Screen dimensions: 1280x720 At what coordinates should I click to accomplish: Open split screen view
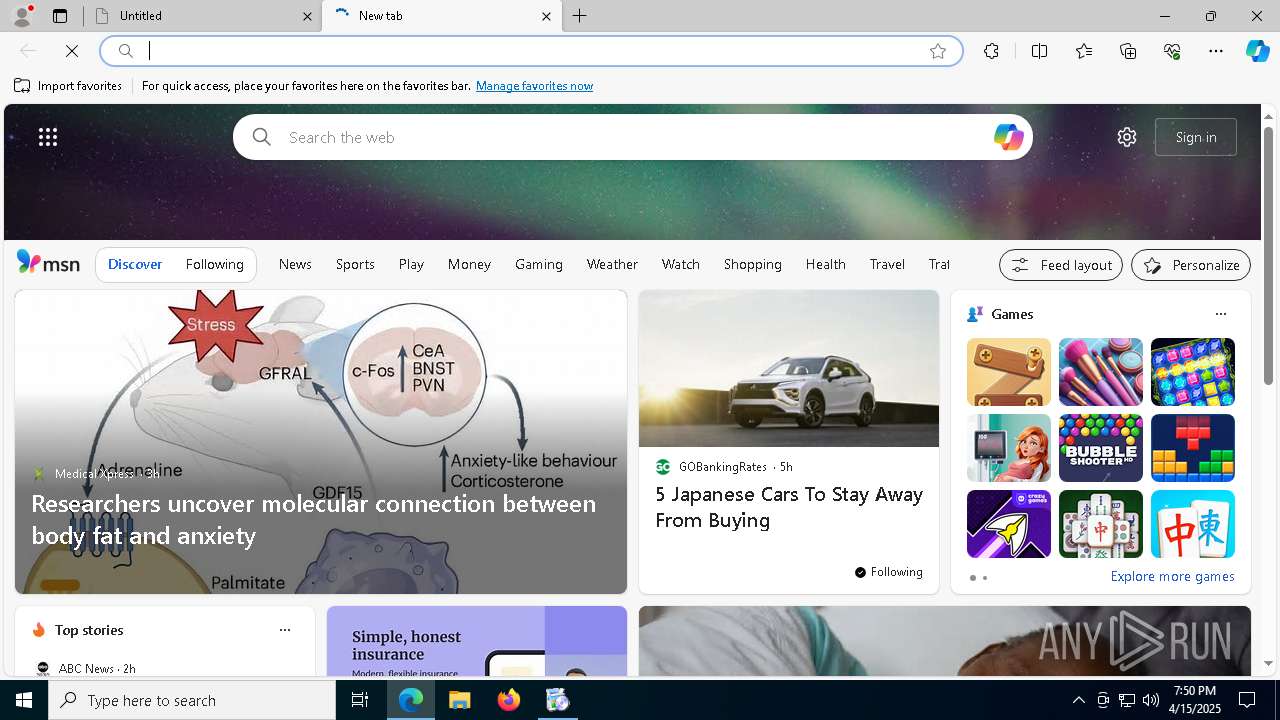tap(1039, 51)
